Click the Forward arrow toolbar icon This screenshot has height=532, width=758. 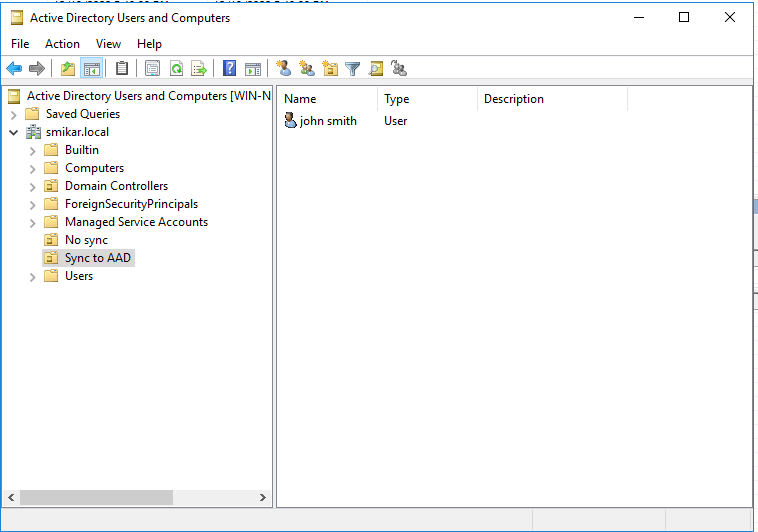click(x=37, y=69)
